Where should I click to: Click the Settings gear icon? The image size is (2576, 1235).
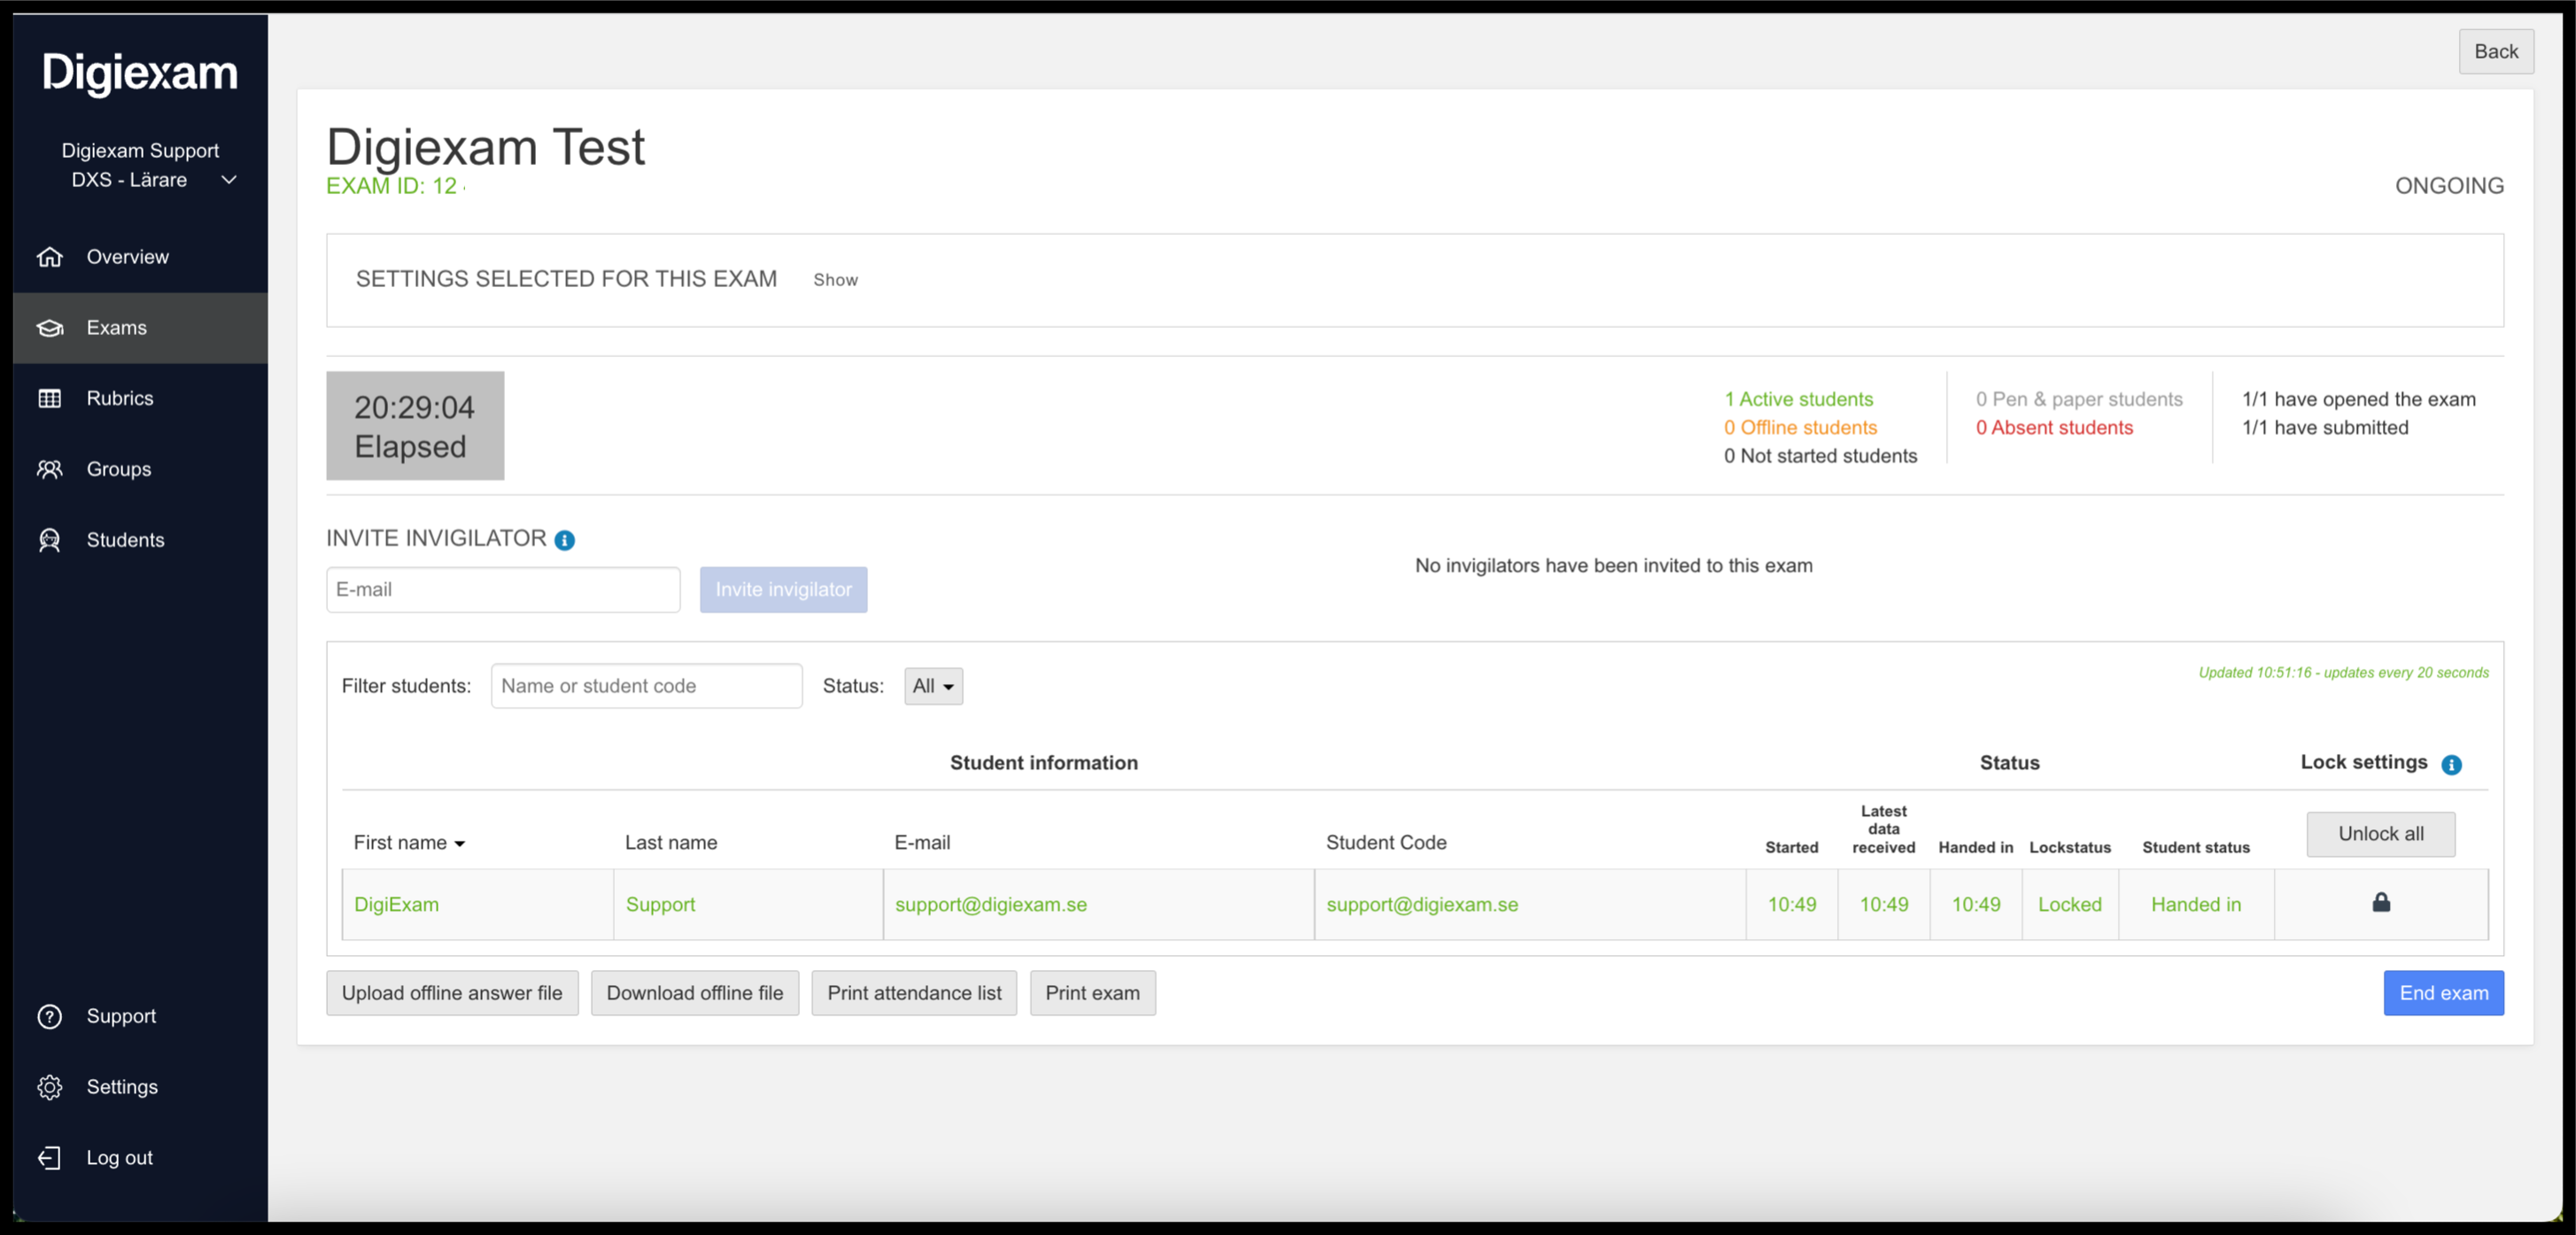49,1087
